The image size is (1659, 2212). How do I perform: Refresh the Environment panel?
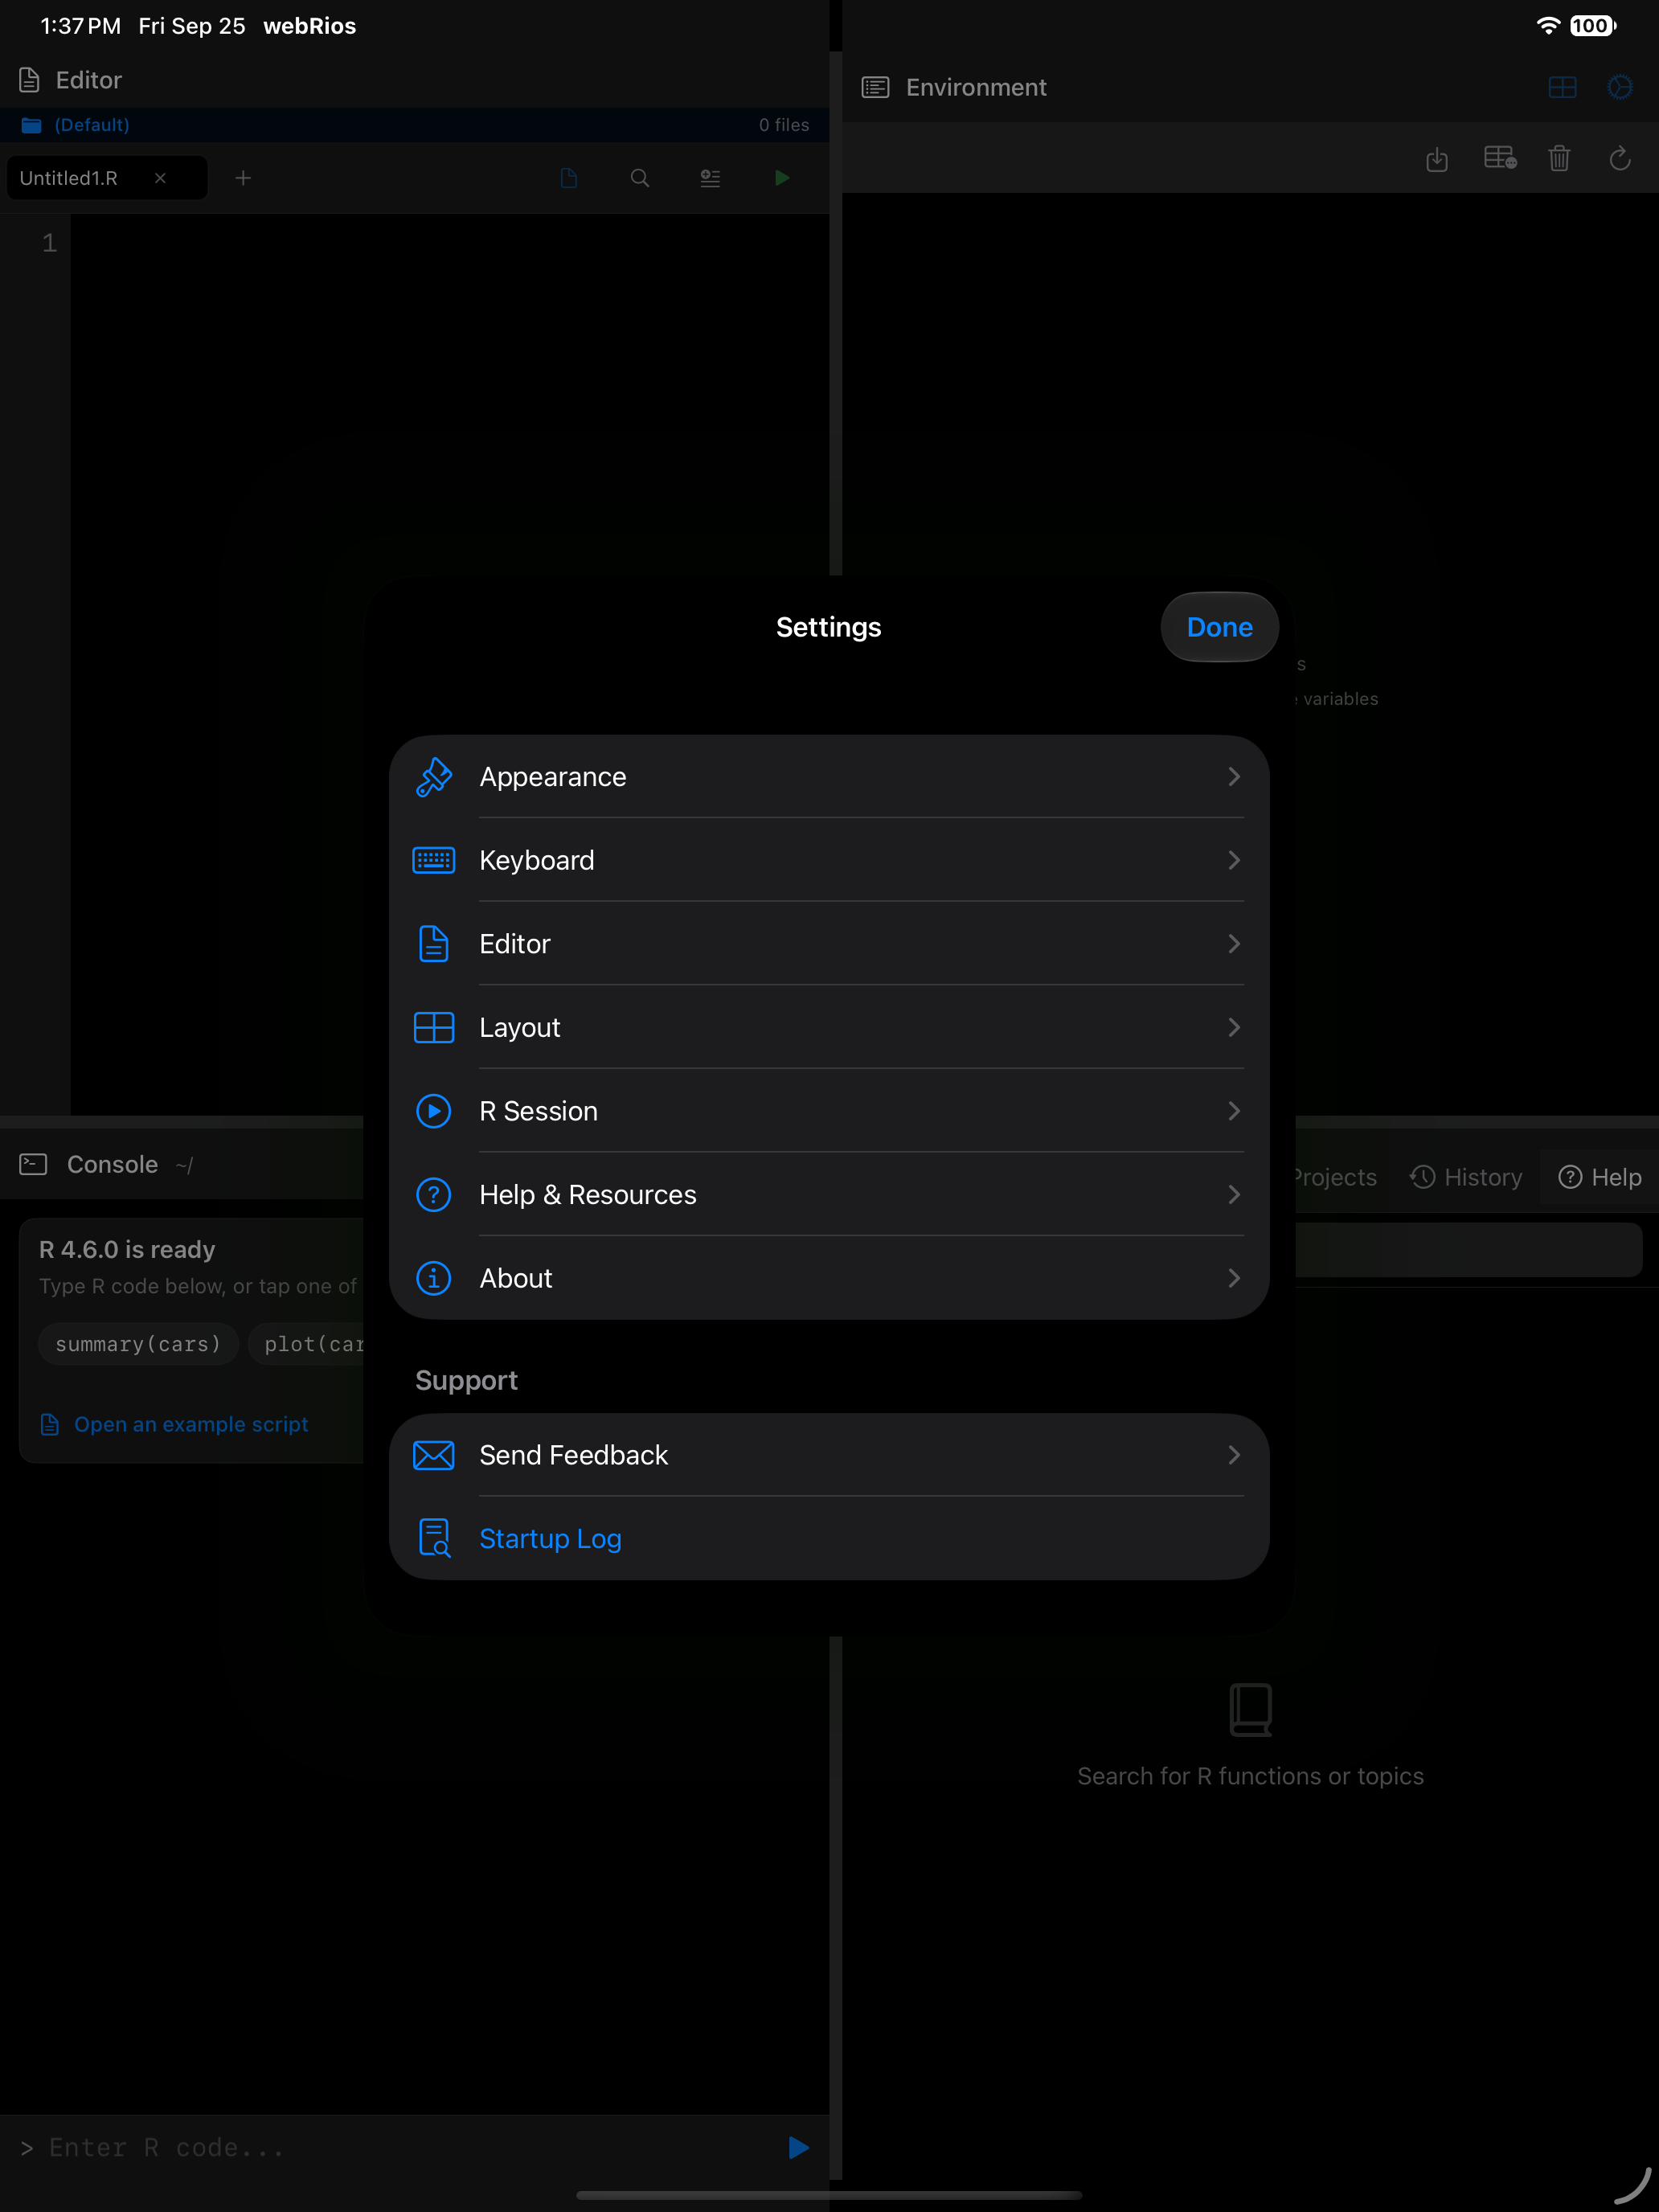[x=1620, y=158]
